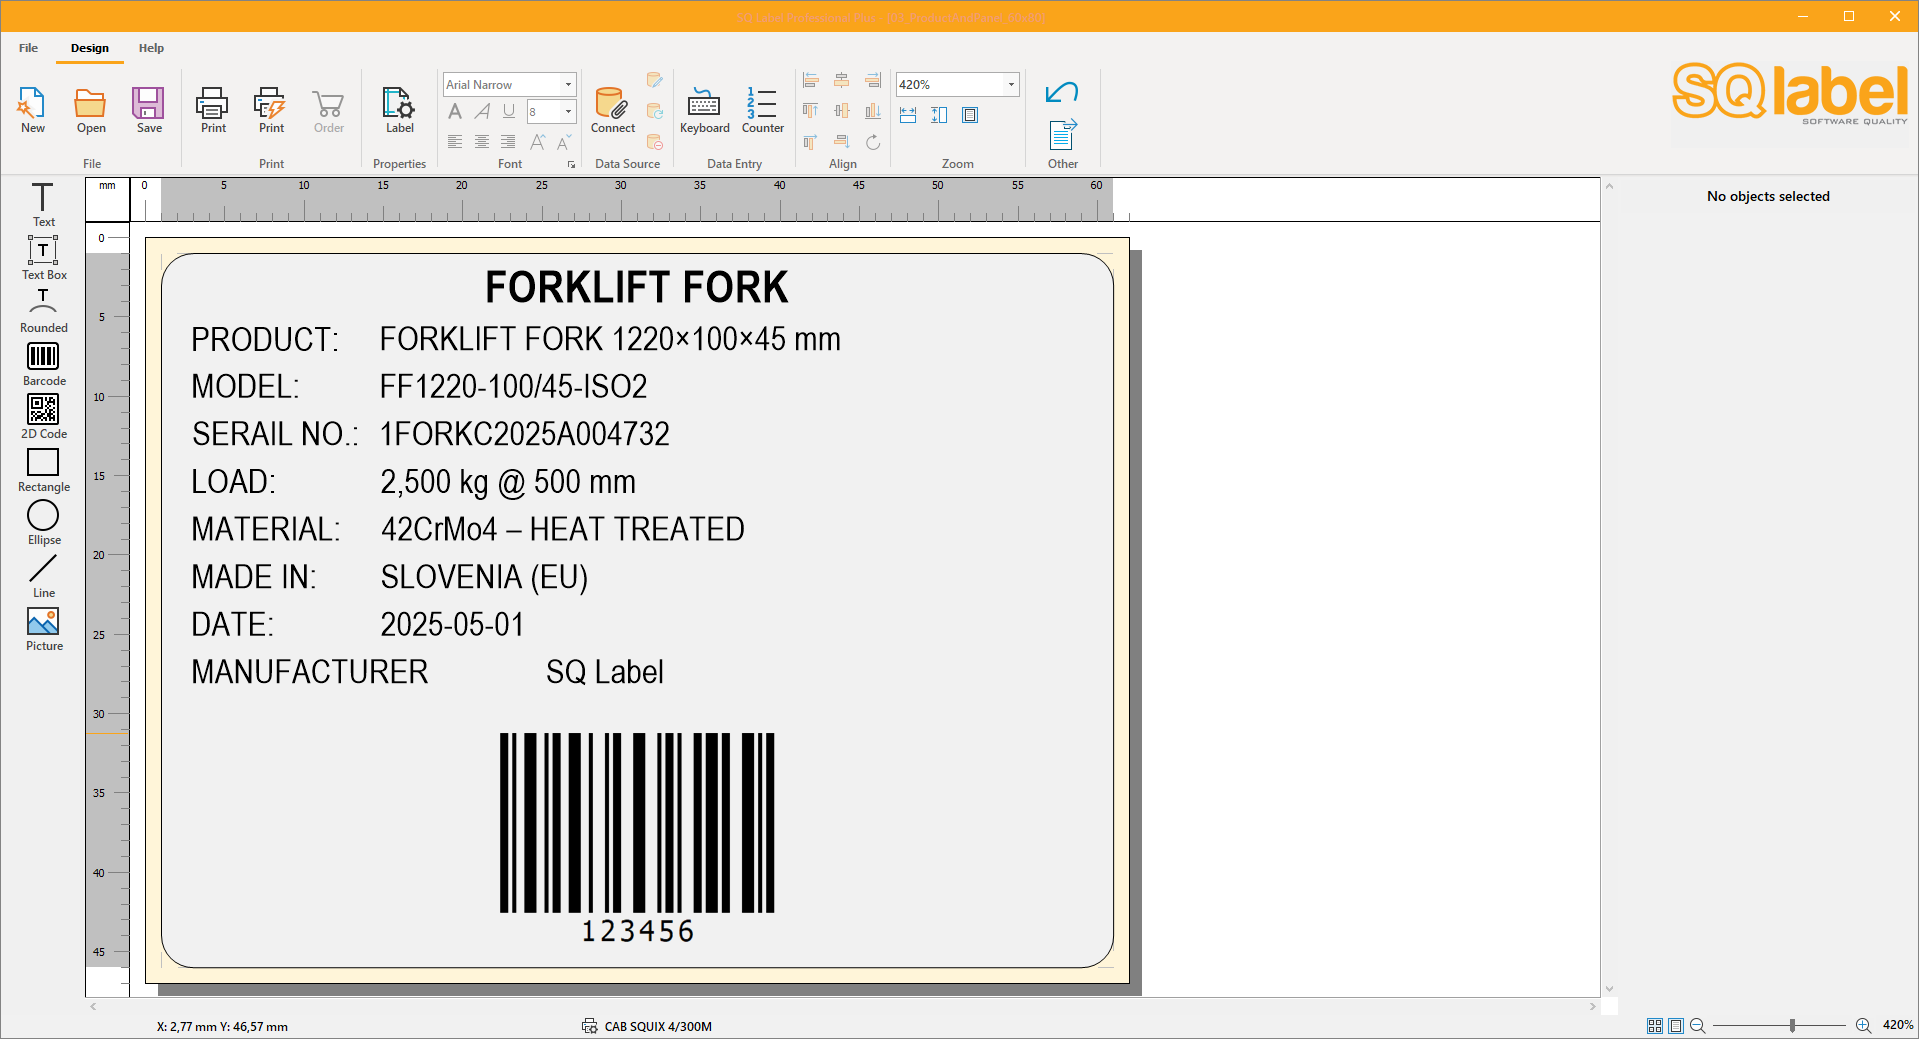The width and height of the screenshot is (1919, 1039).
Task: Switch to the Help tab
Action: pyautogui.click(x=151, y=48)
